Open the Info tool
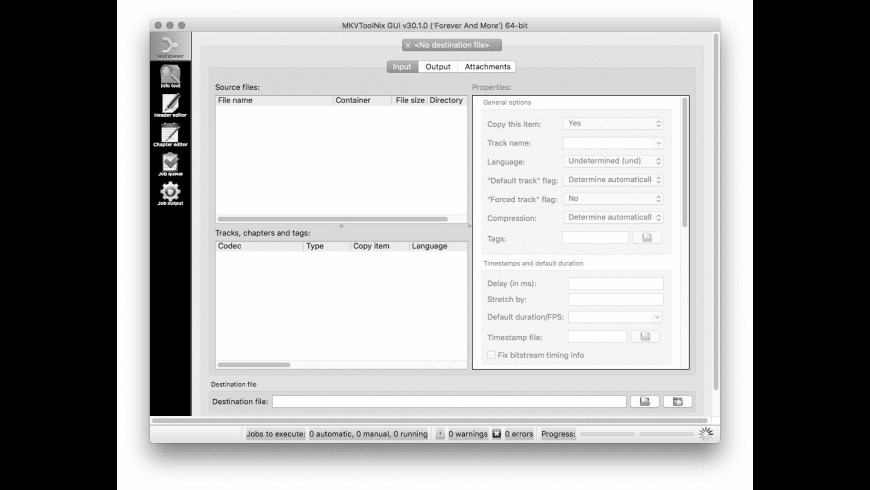This screenshot has height=490, width=870. (170, 76)
